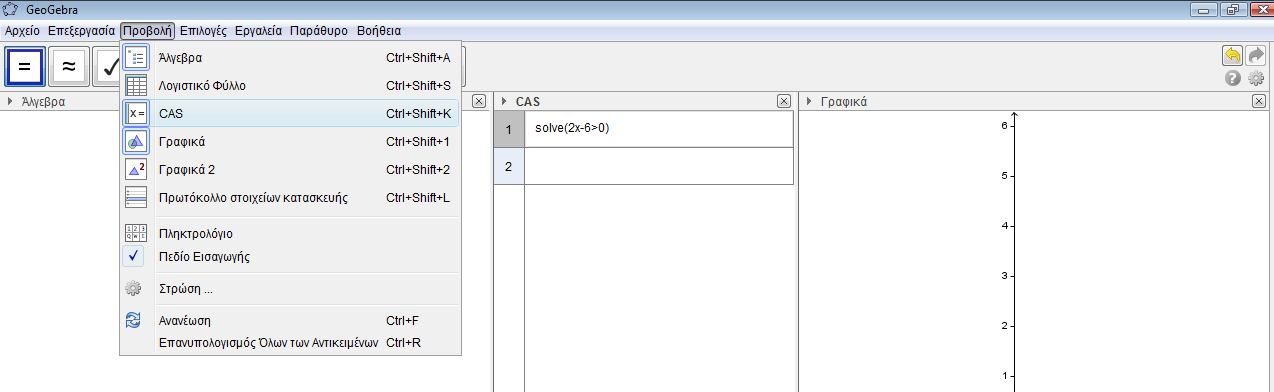Choose Ανανέωση from the menu
The height and width of the screenshot is (392, 1274).
point(290,321)
